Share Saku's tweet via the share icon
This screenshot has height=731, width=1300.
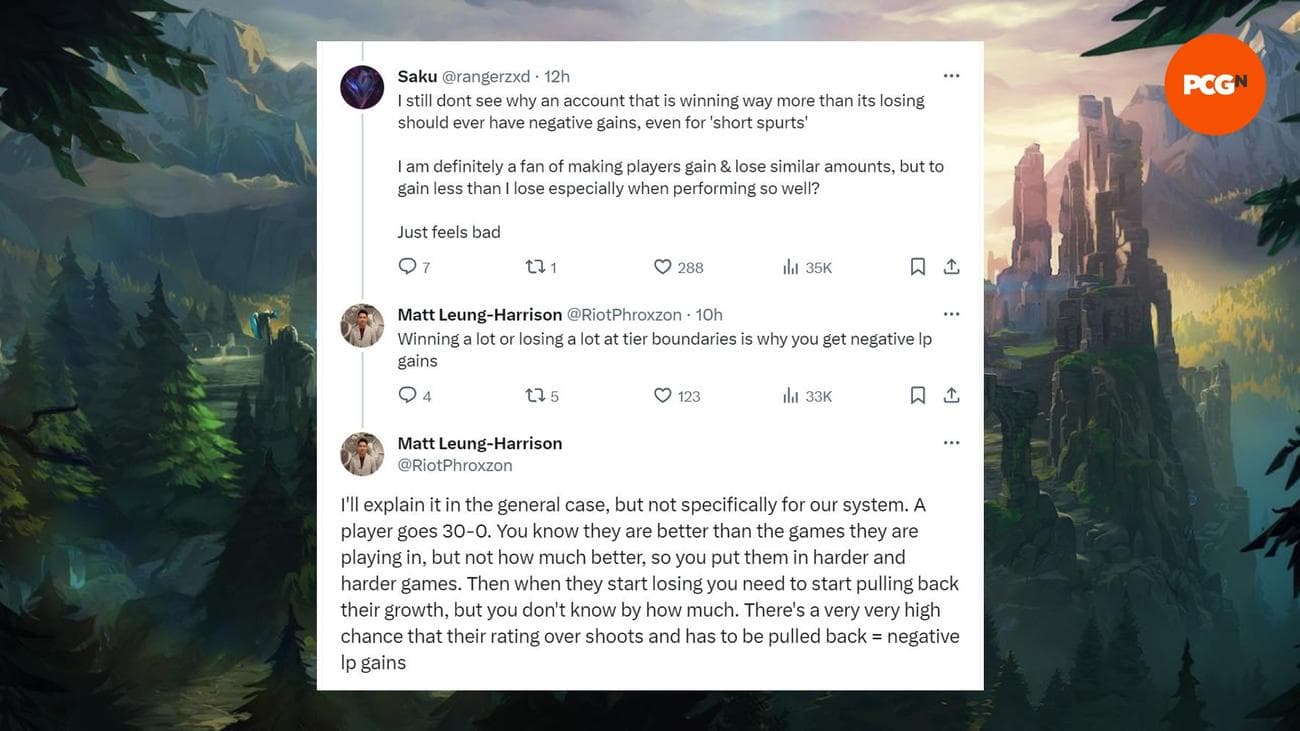(x=951, y=266)
